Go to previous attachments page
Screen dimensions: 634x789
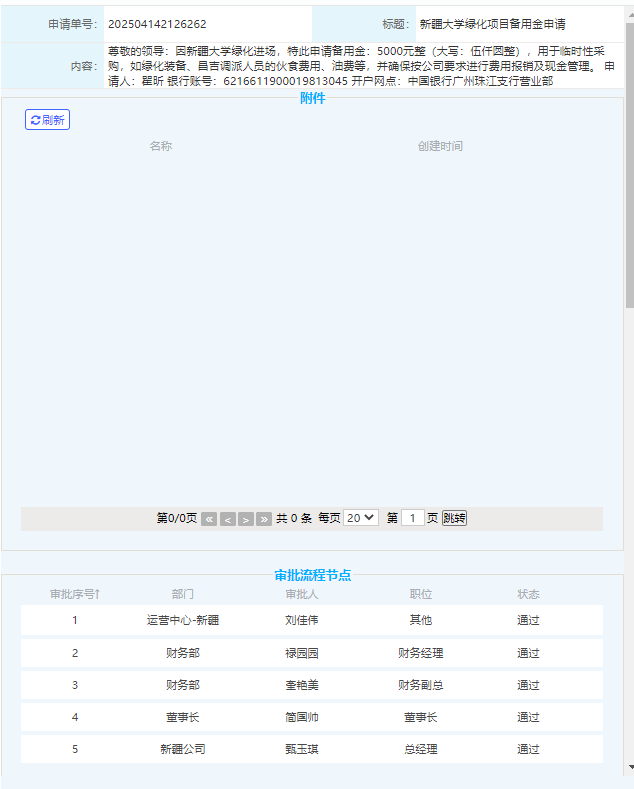pos(228,519)
